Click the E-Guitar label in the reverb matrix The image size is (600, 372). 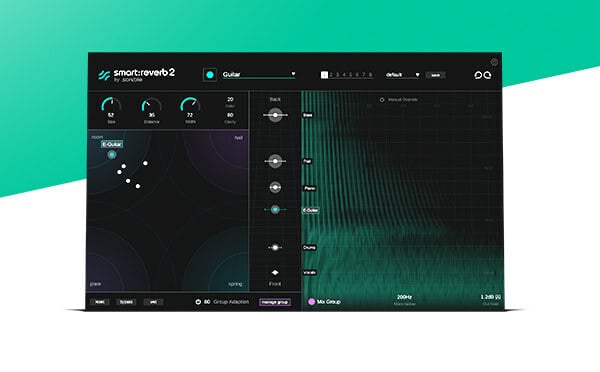pos(112,144)
